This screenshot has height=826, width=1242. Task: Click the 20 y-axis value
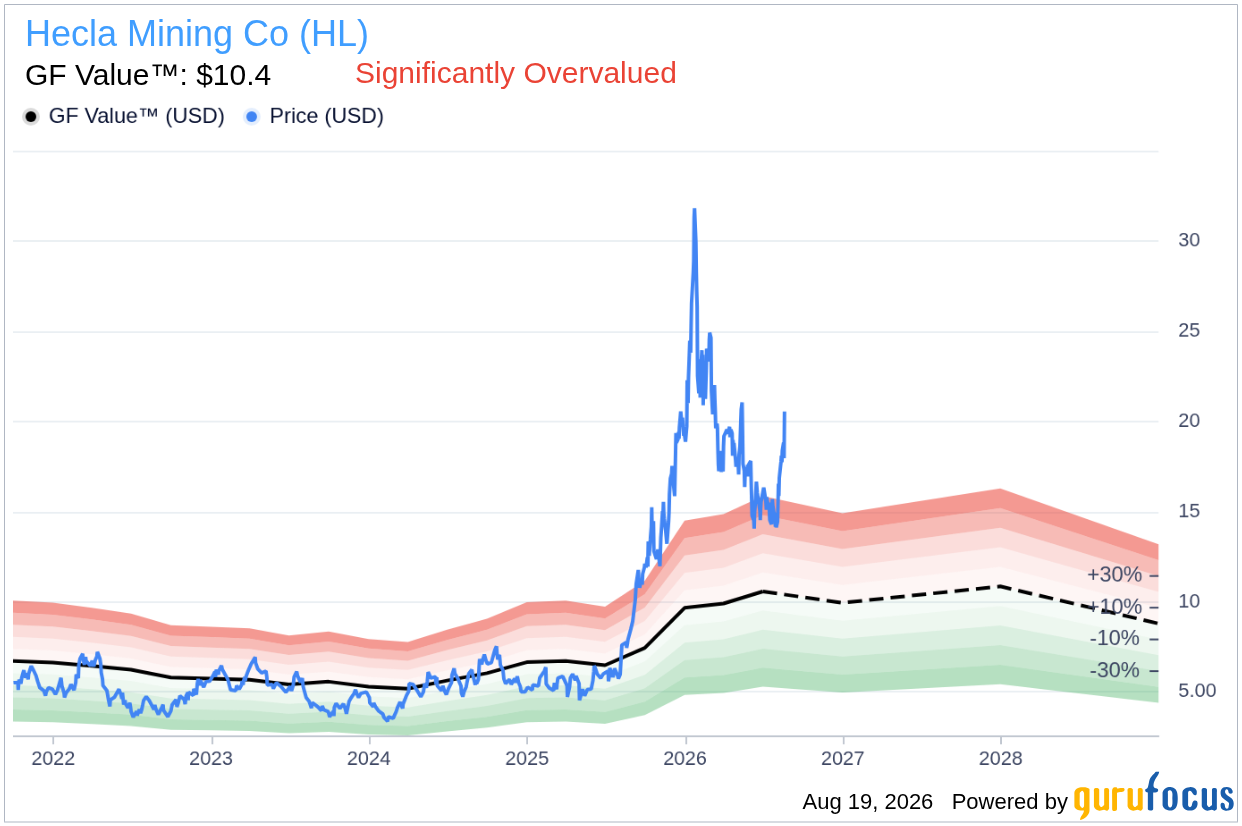point(1189,420)
